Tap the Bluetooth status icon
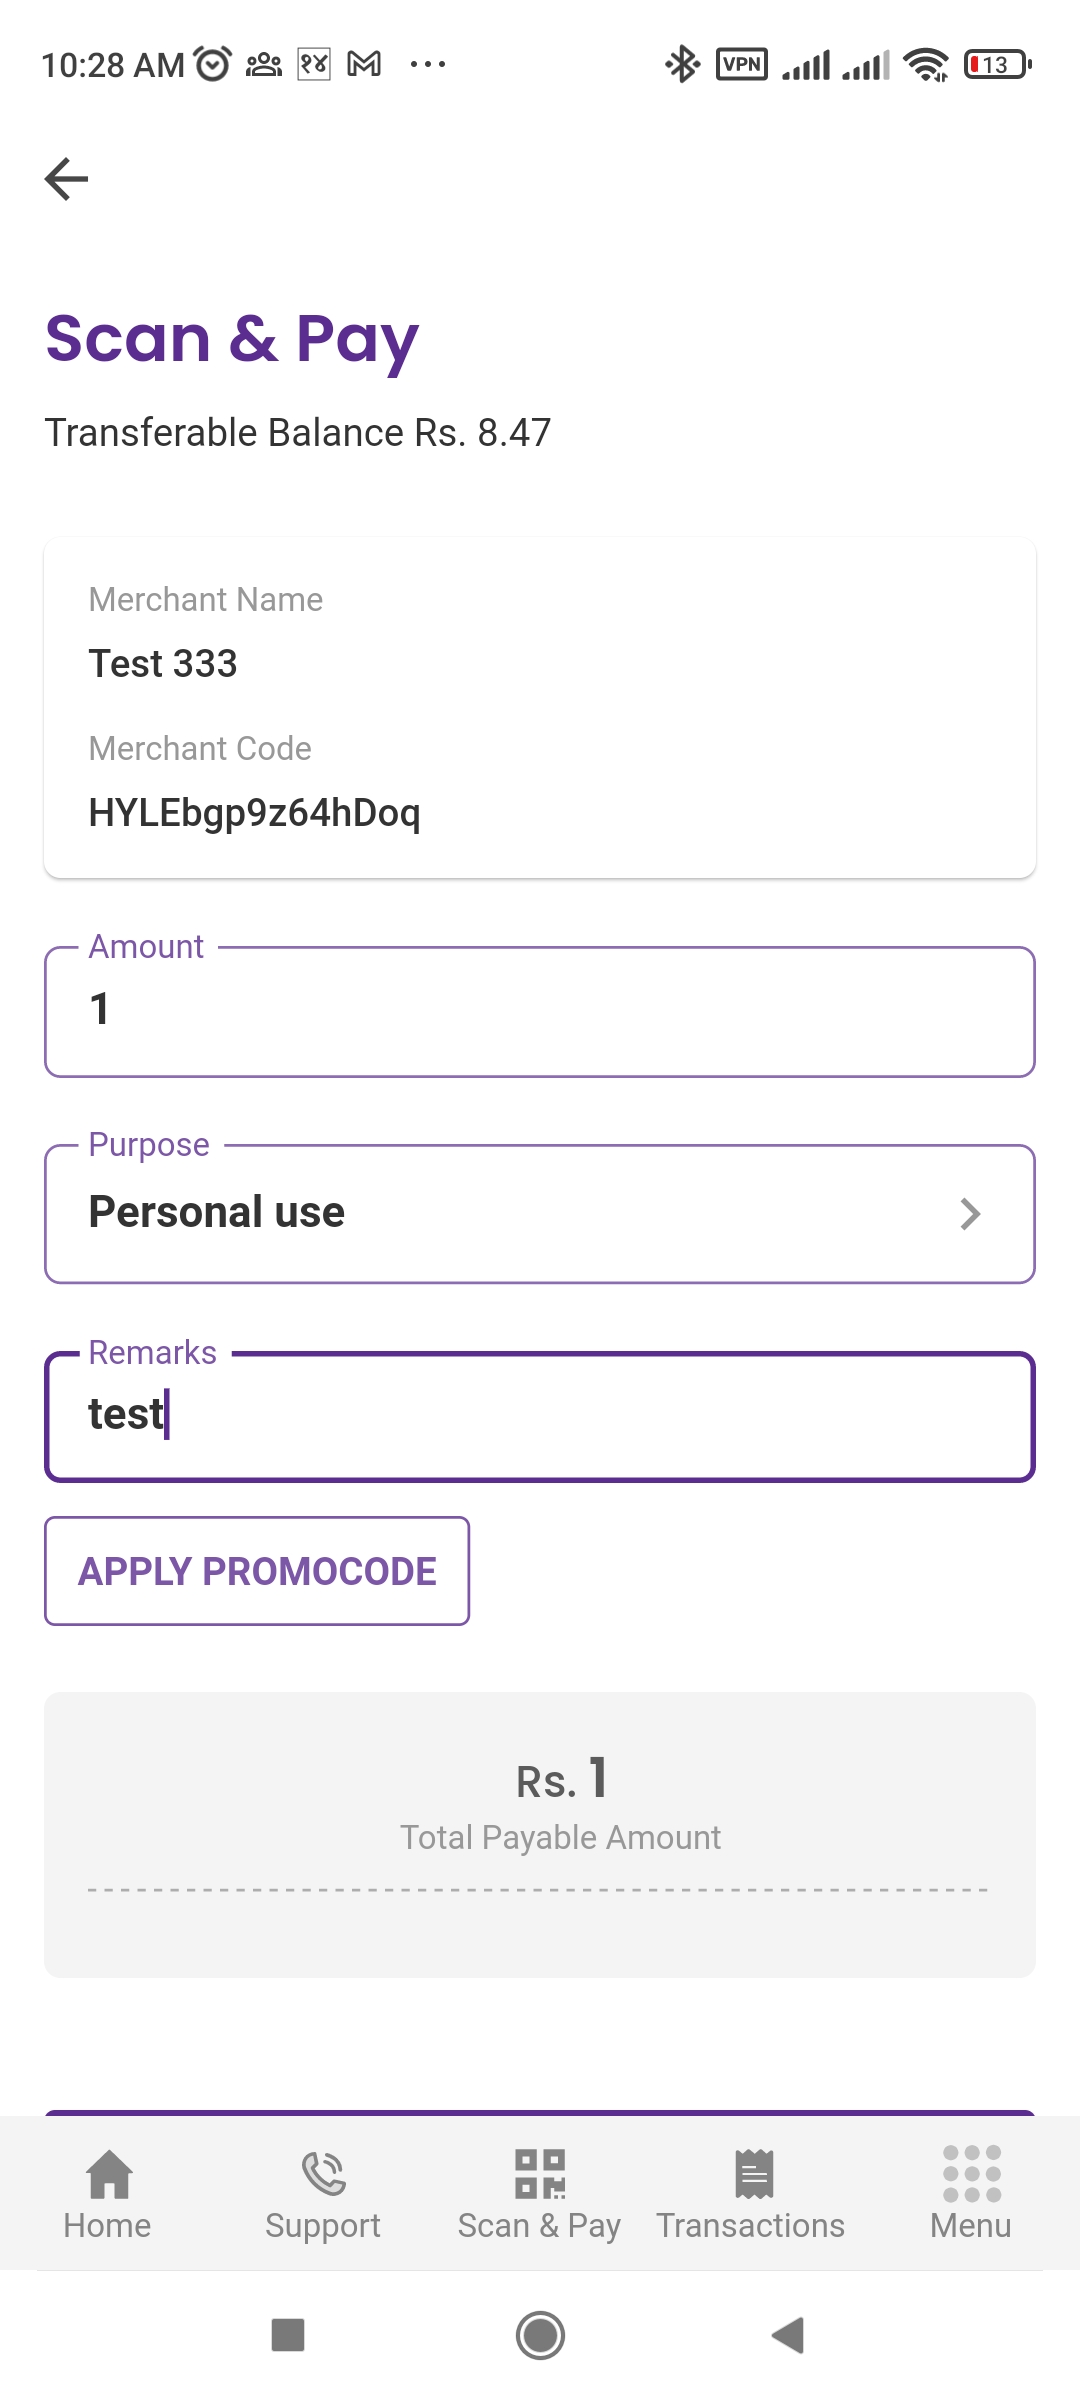1080x2400 pixels. 683,65
